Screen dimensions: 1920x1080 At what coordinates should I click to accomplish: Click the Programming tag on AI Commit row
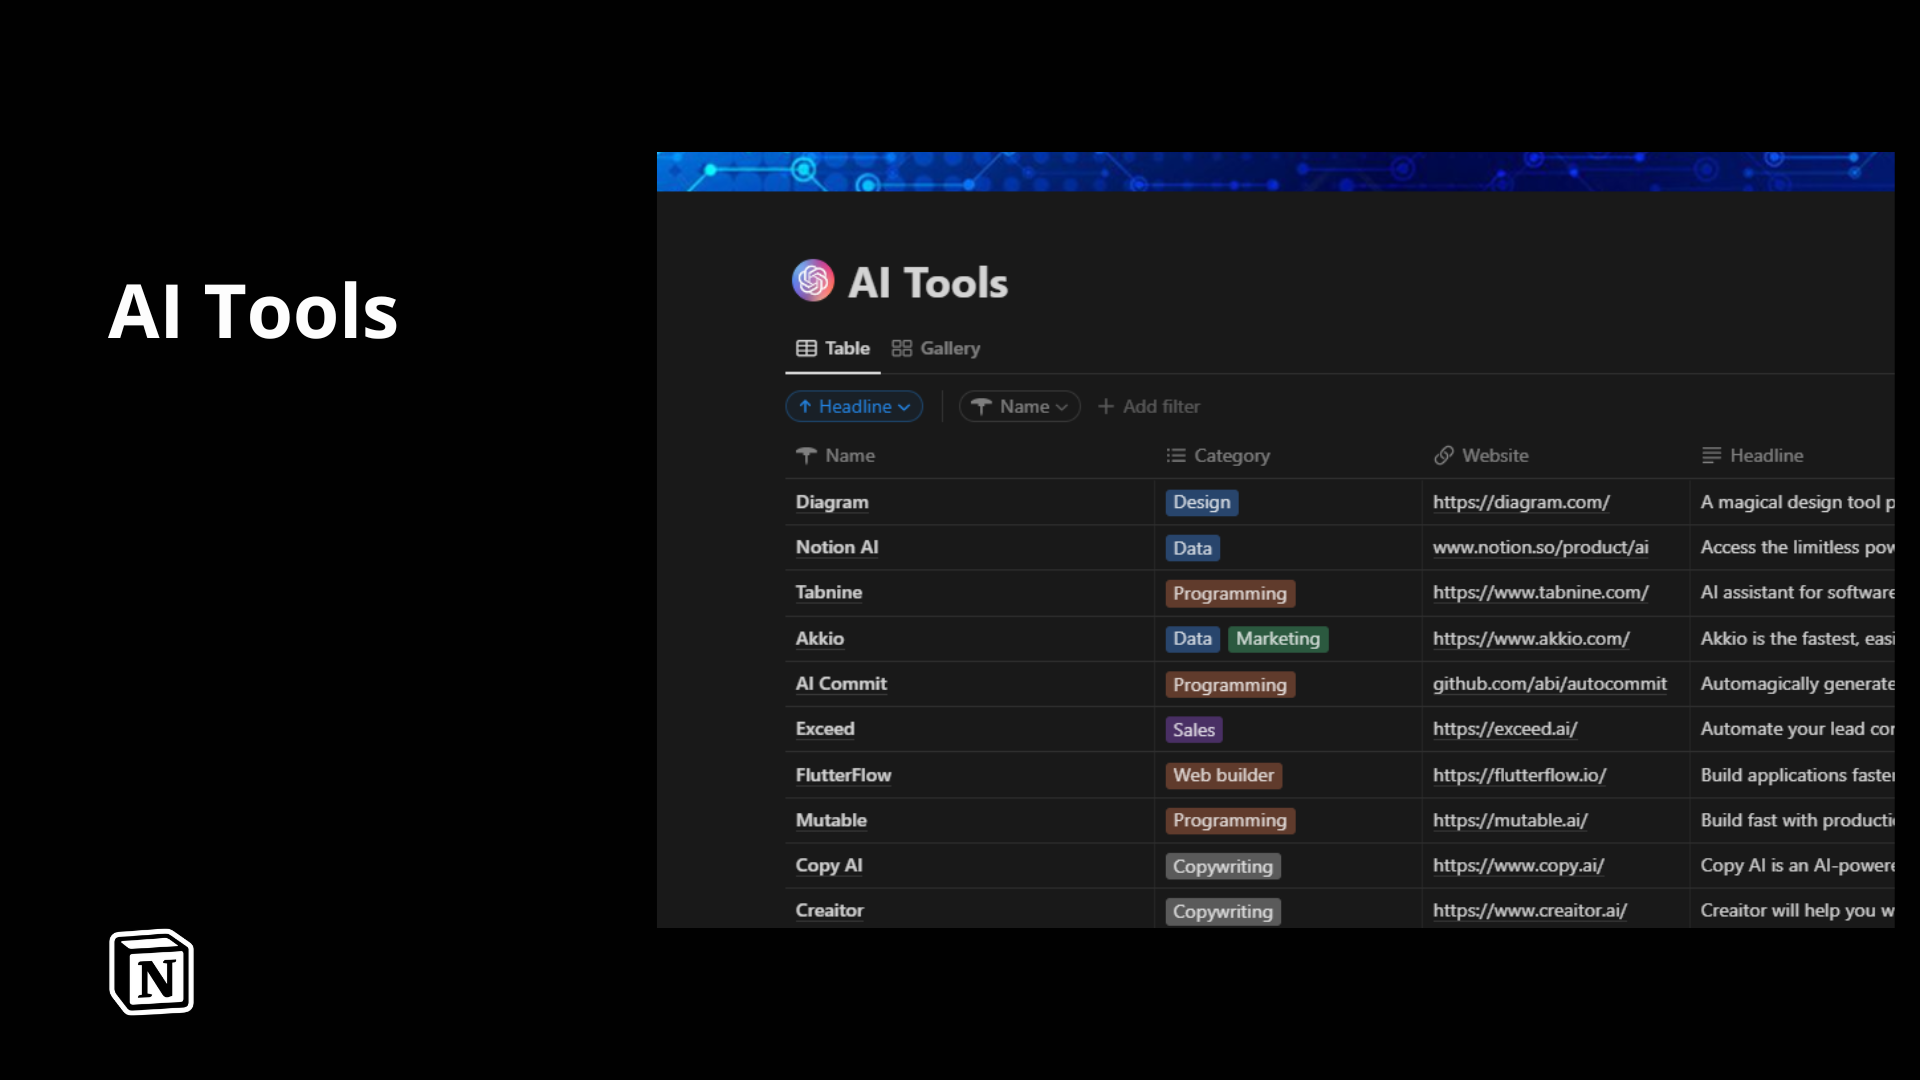tap(1230, 684)
